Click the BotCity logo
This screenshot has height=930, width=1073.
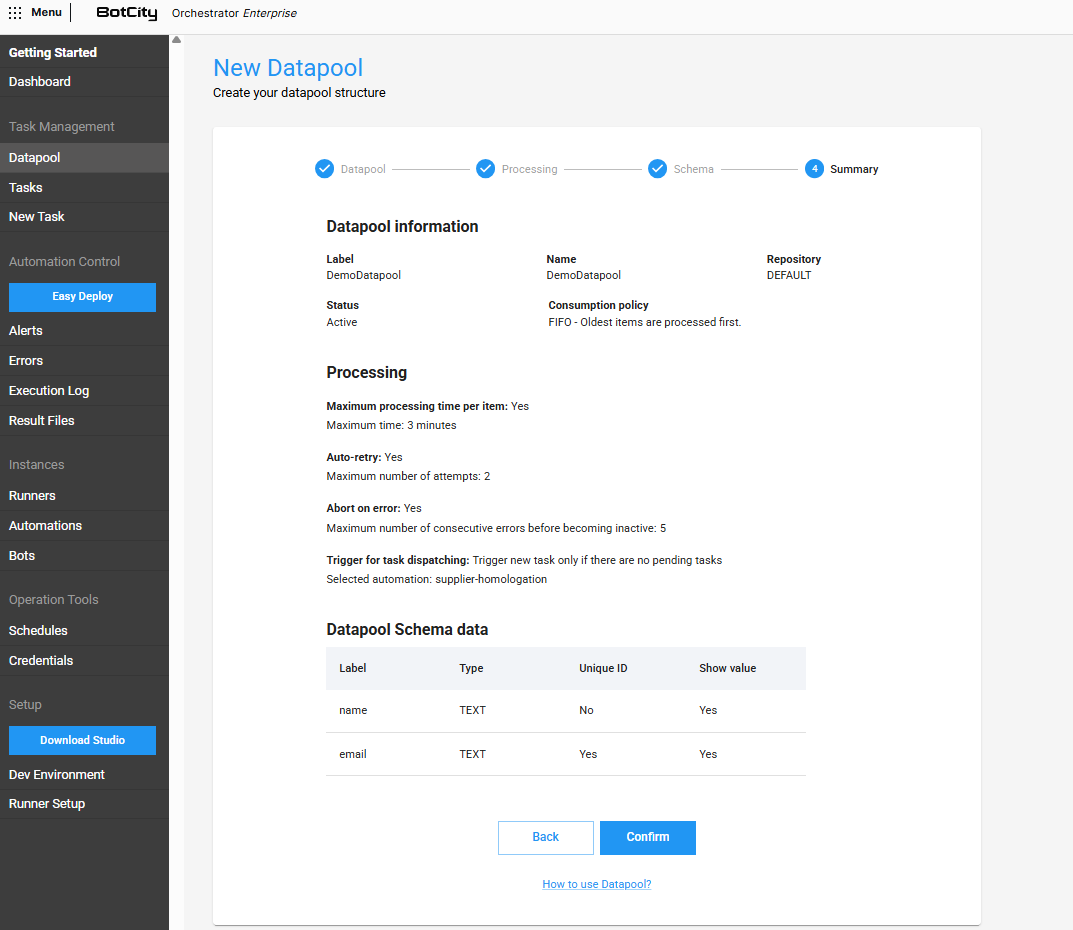[127, 13]
